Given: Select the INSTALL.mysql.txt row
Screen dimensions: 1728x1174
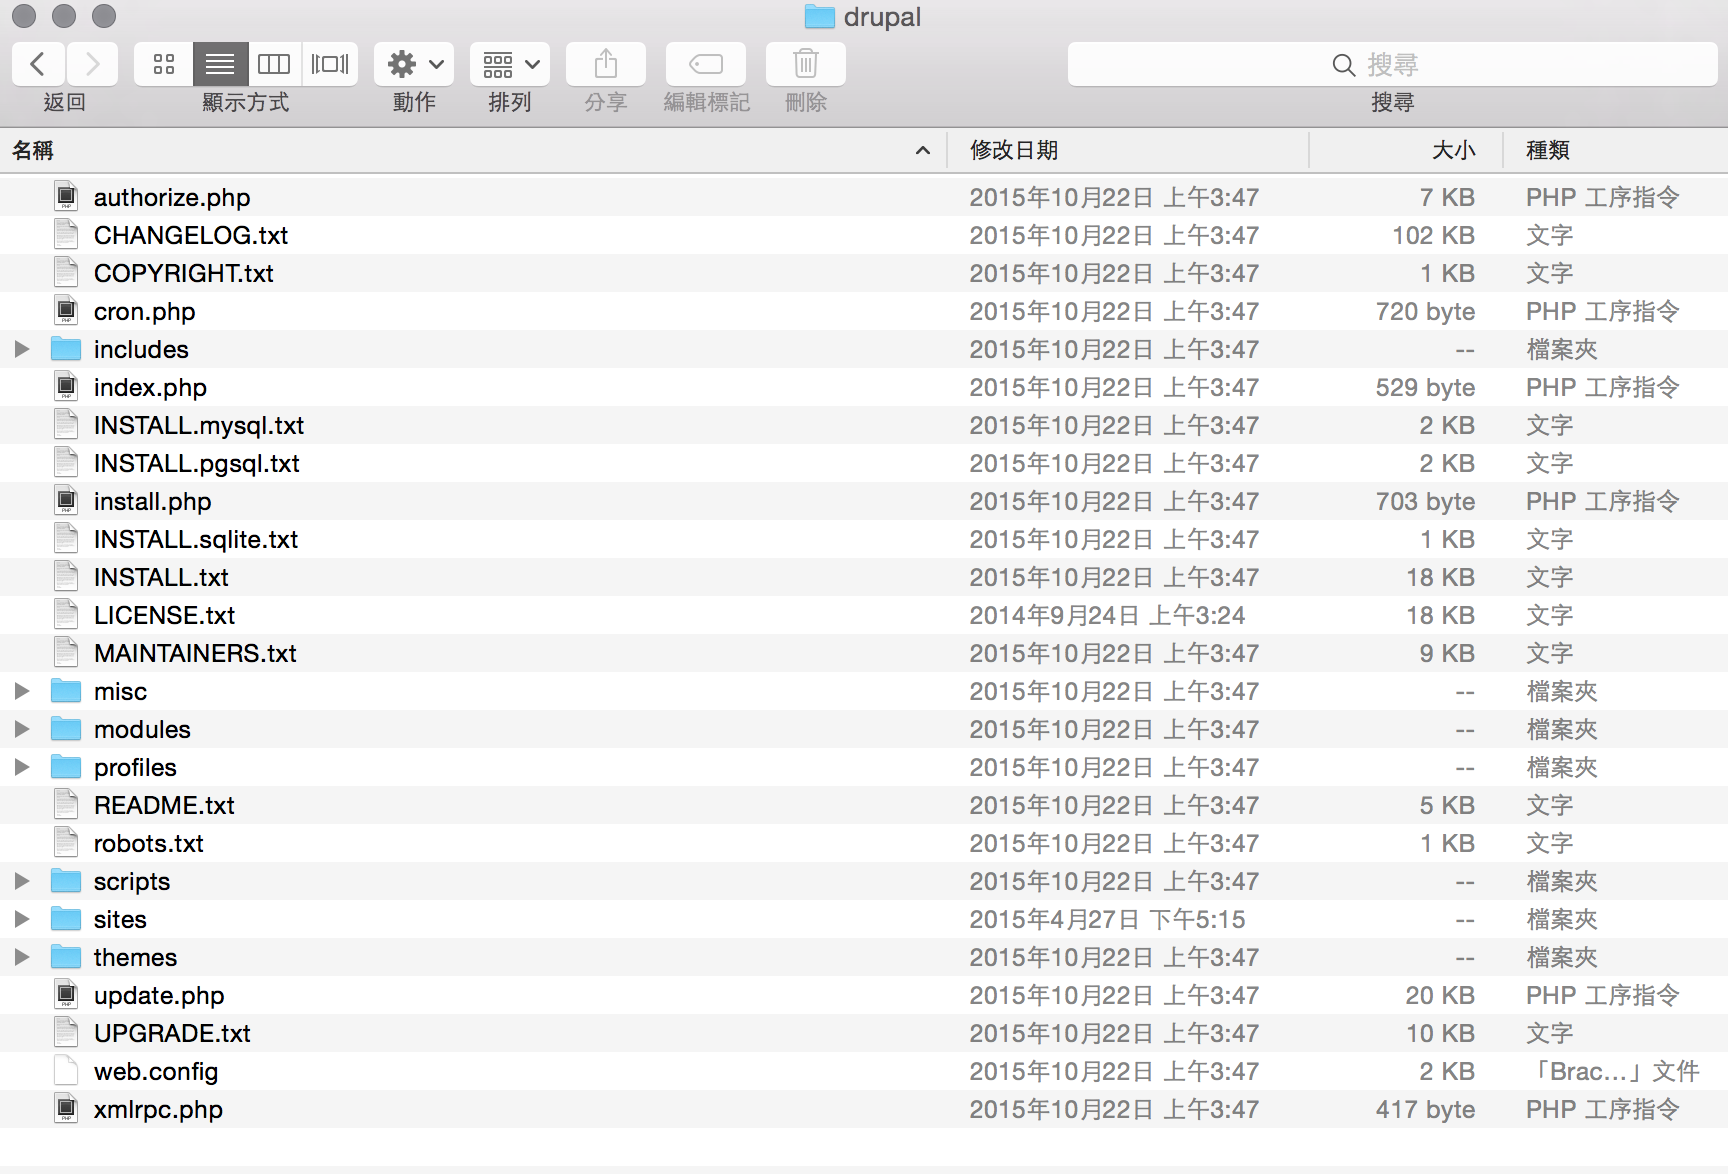Looking at the screenshot, I should click(864, 425).
